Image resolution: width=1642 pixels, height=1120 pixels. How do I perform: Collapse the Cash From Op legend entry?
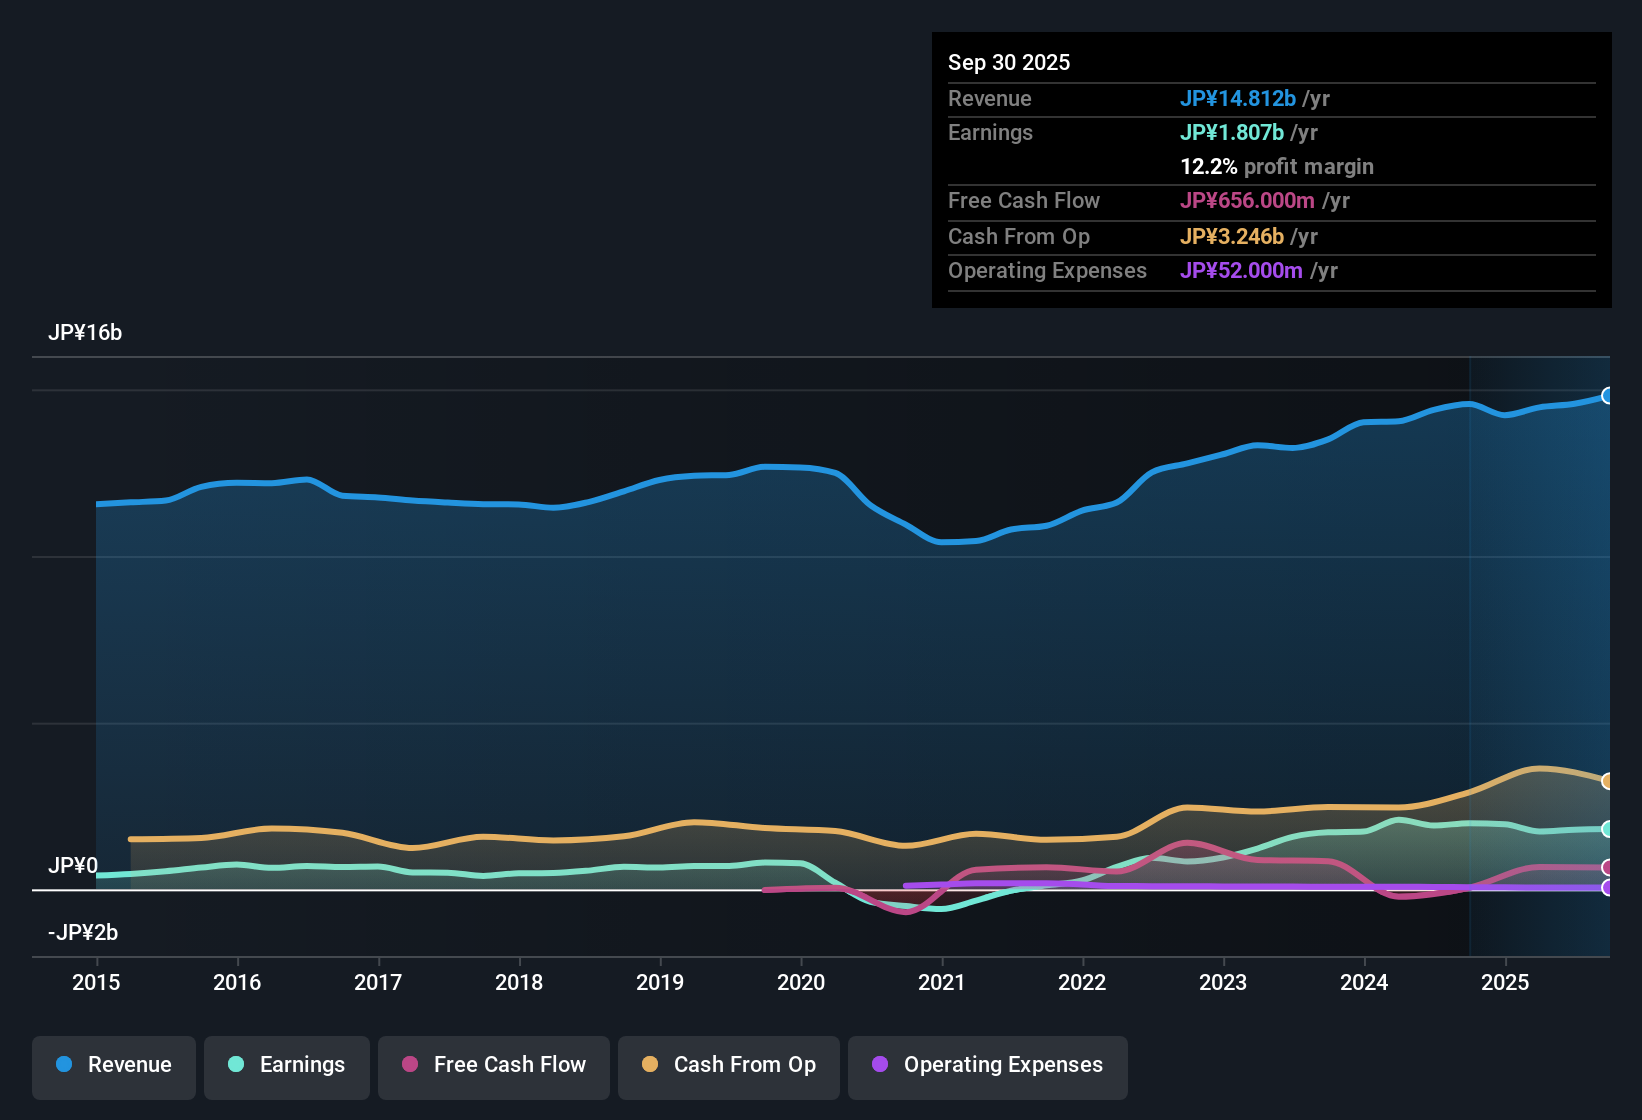(728, 1065)
